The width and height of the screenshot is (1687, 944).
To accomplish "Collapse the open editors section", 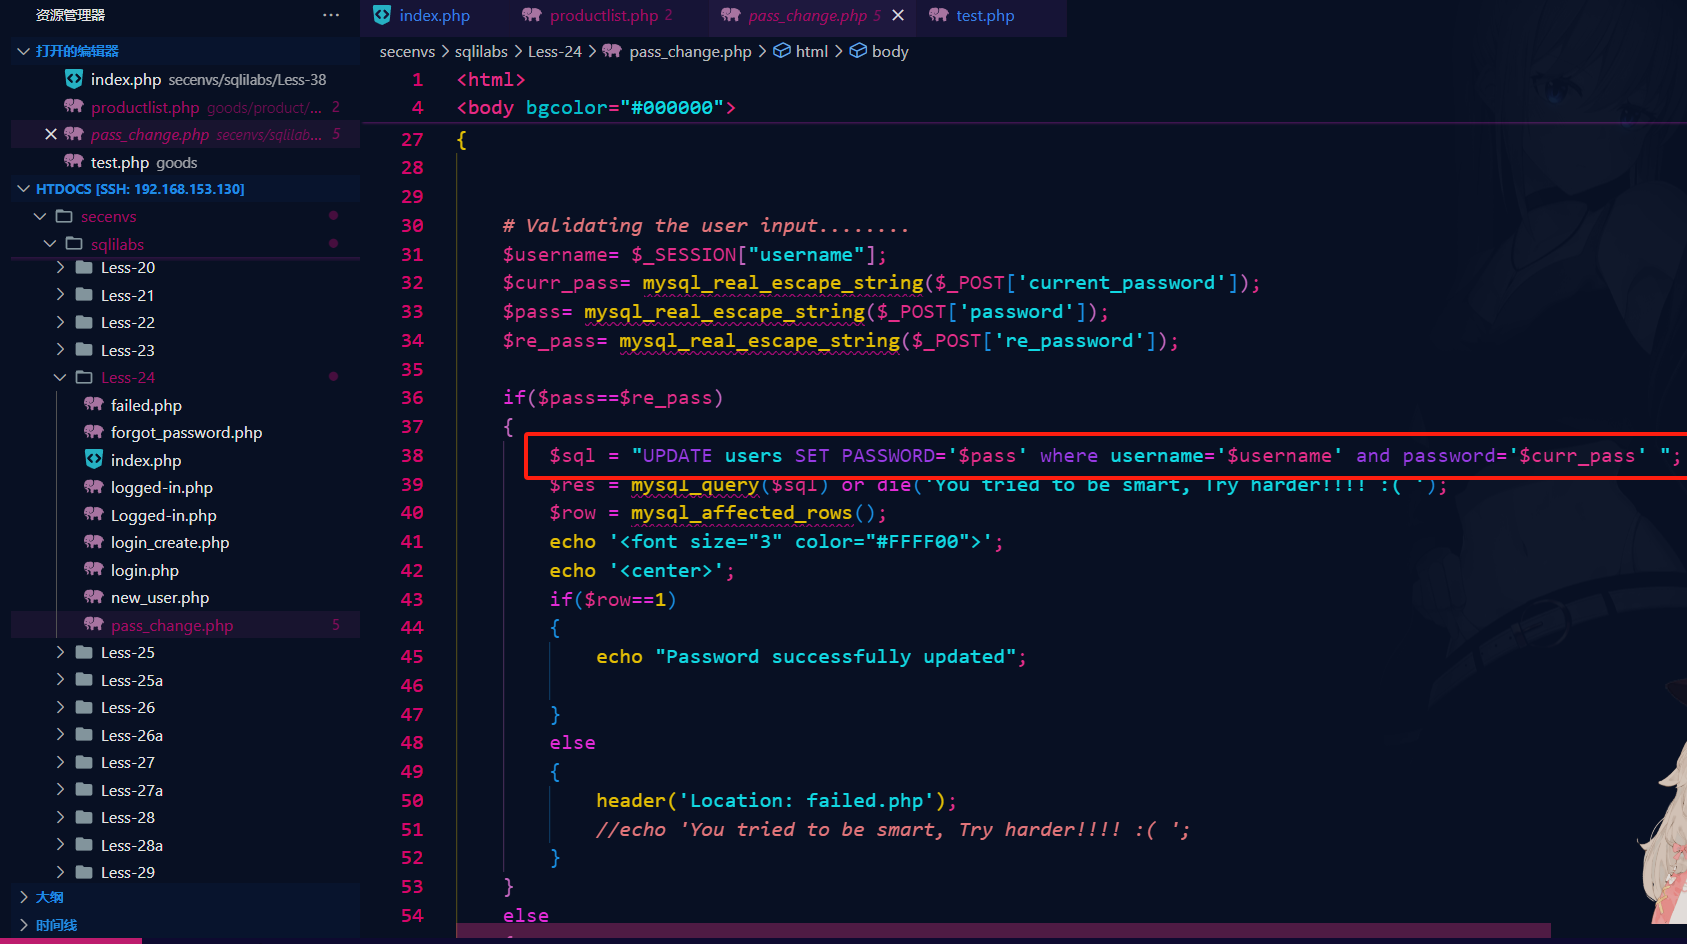I will click(23, 51).
